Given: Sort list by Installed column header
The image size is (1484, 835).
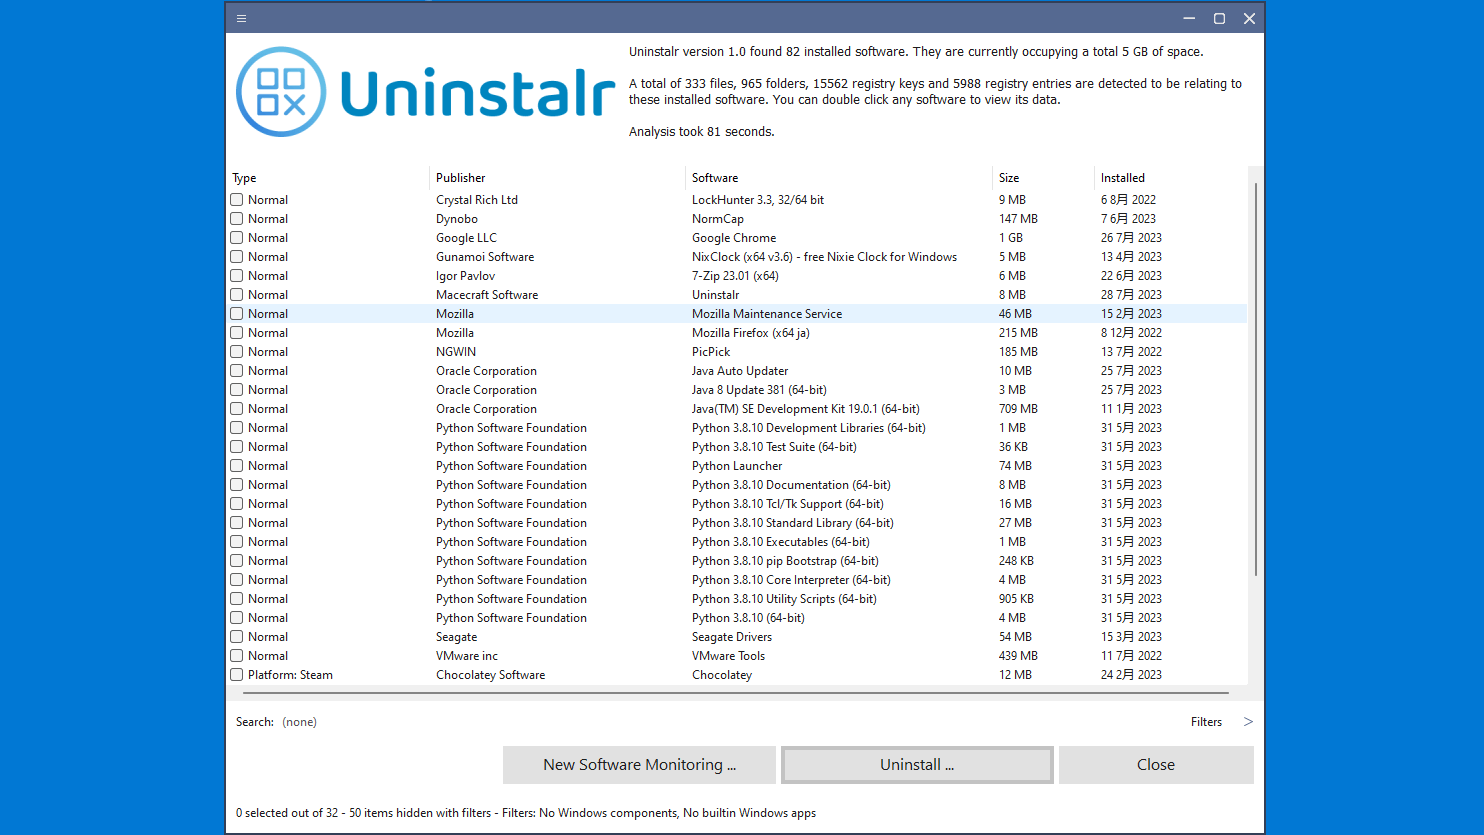Looking at the screenshot, I should pos(1123,178).
